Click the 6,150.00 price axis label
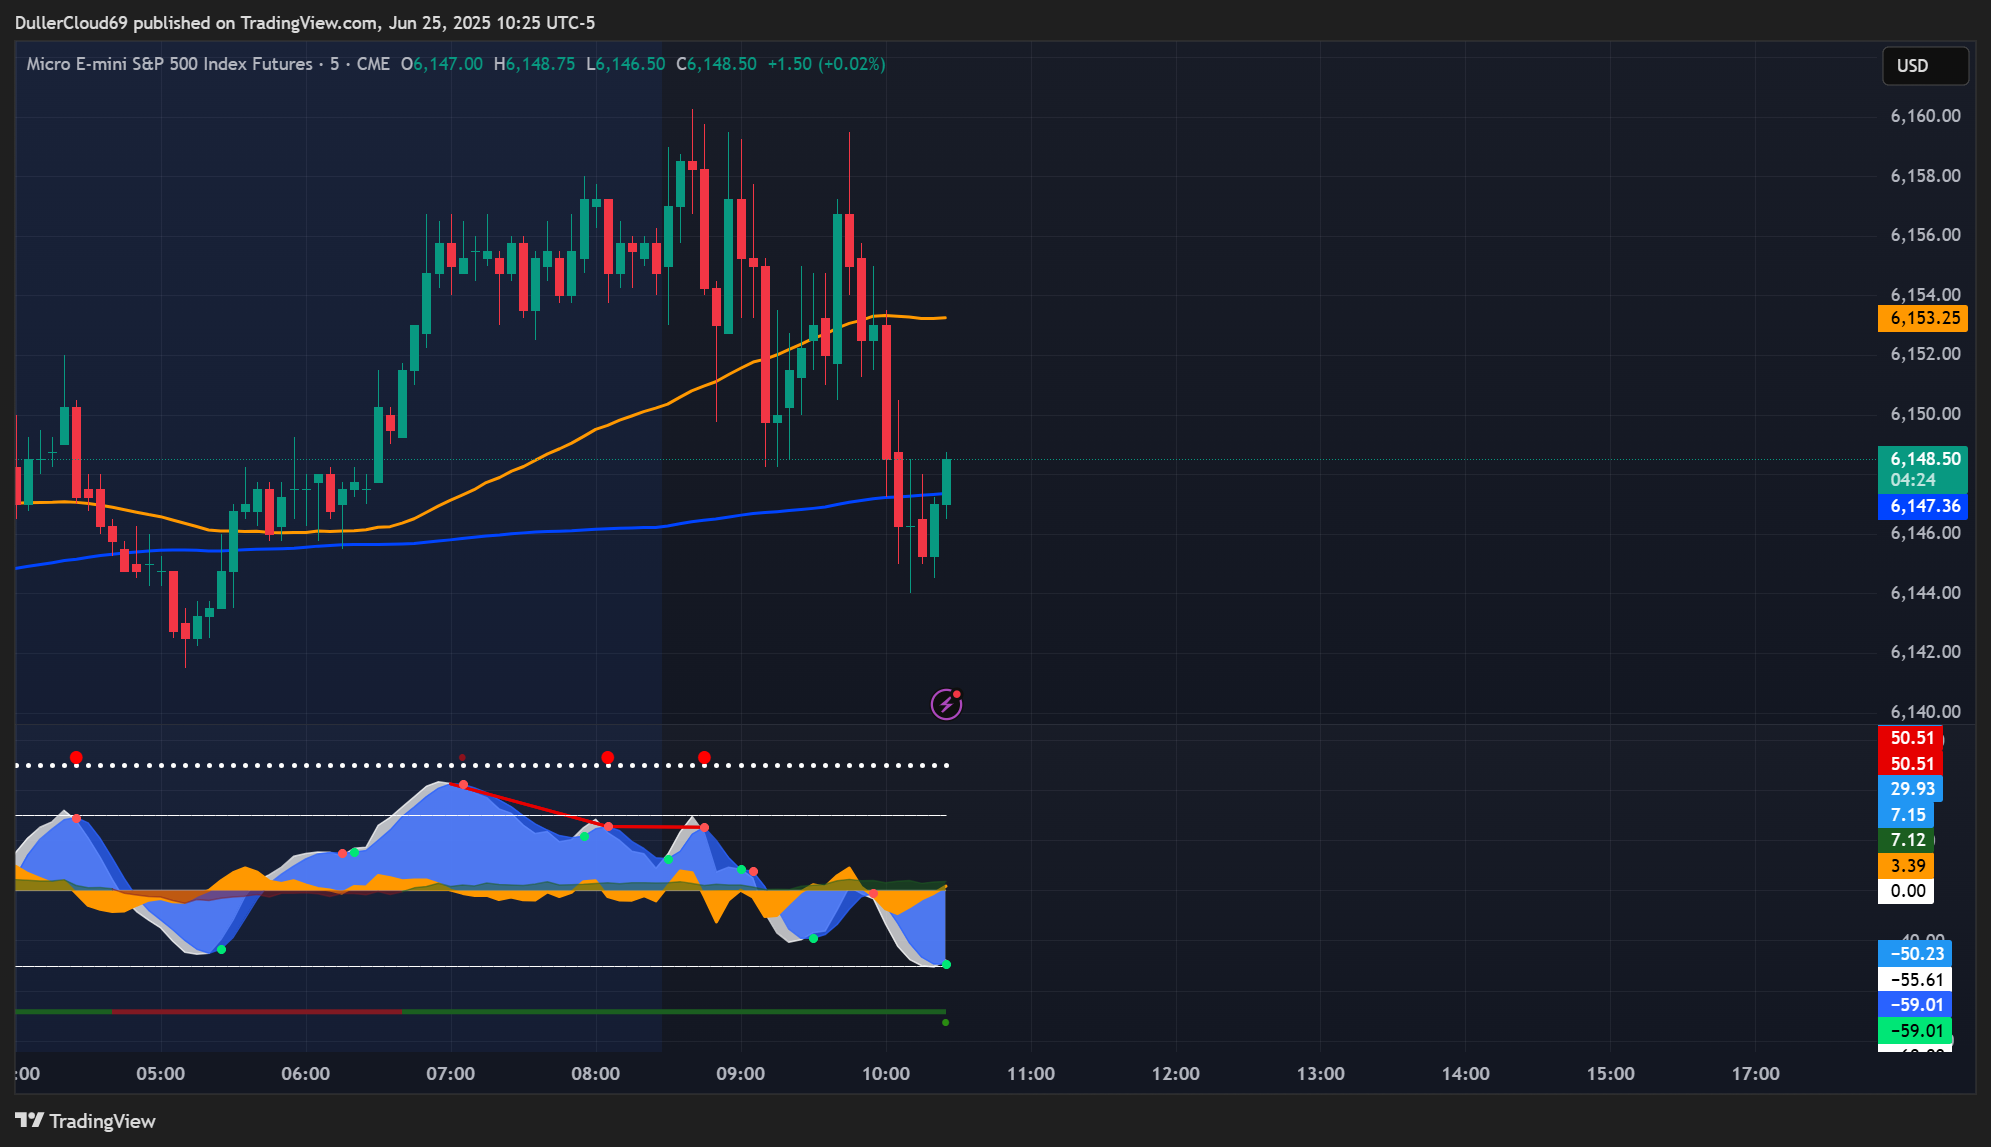Image resolution: width=1991 pixels, height=1147 pixels. coord(1925,414)
